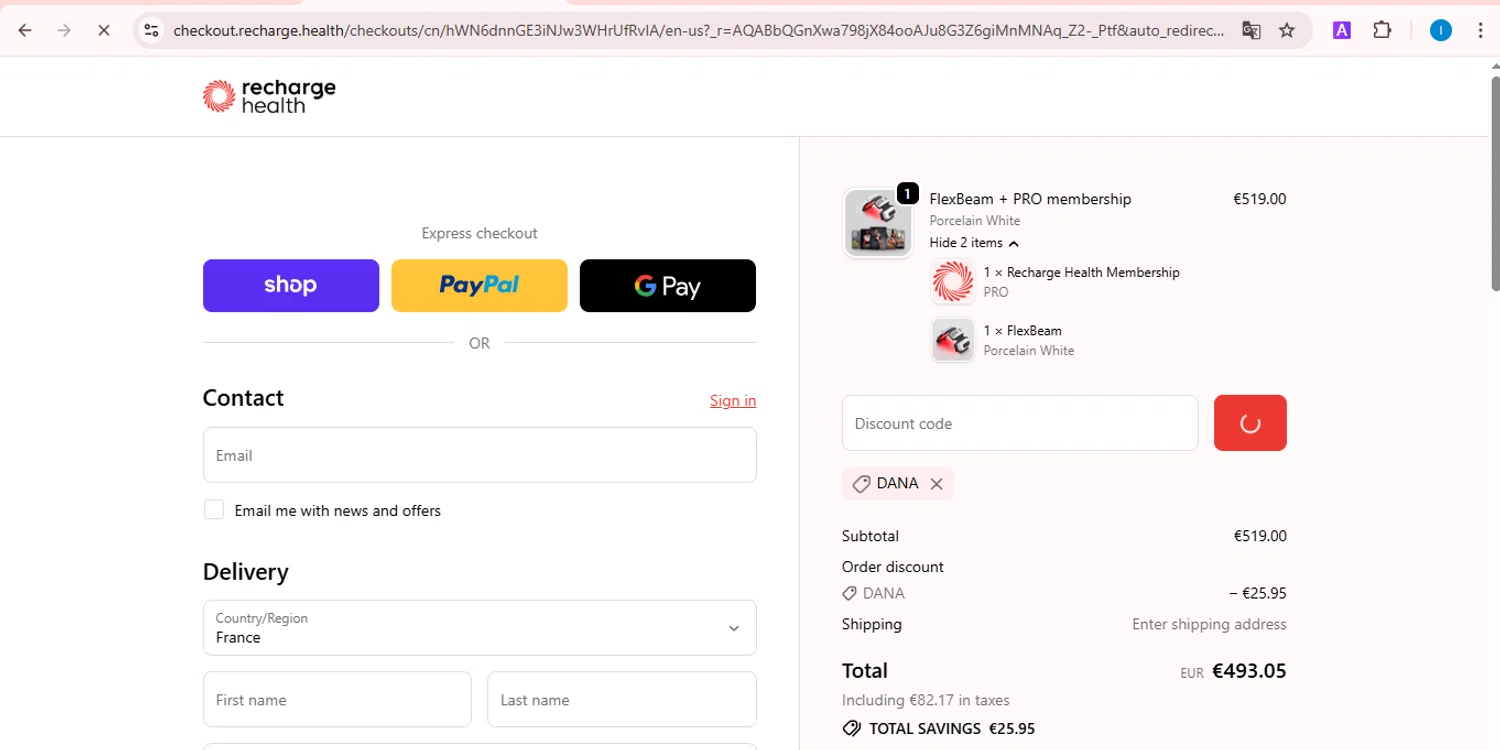Open the Country/Region dropdown
The image size is (1500, 750).
[x=480, y=628]
